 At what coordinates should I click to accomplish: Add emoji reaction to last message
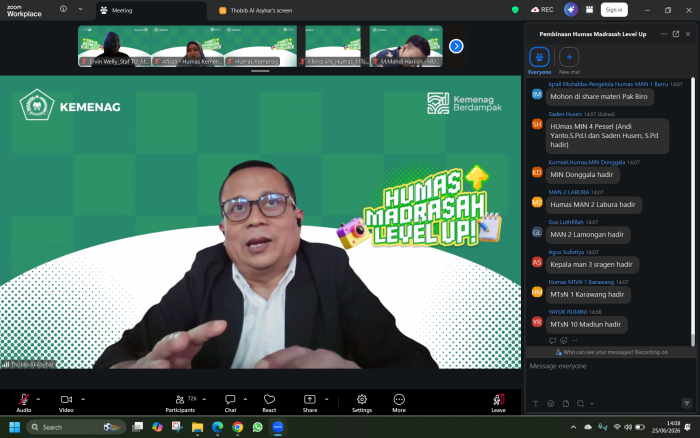point(564,340)
